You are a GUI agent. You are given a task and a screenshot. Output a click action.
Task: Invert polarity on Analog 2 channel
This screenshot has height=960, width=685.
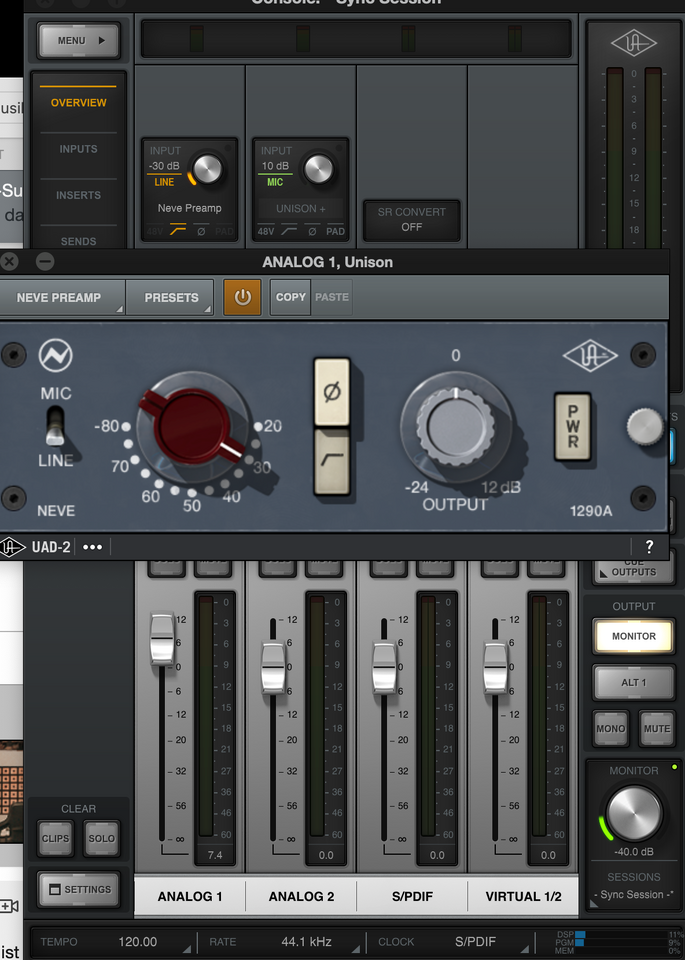click(x=312, y=231)
